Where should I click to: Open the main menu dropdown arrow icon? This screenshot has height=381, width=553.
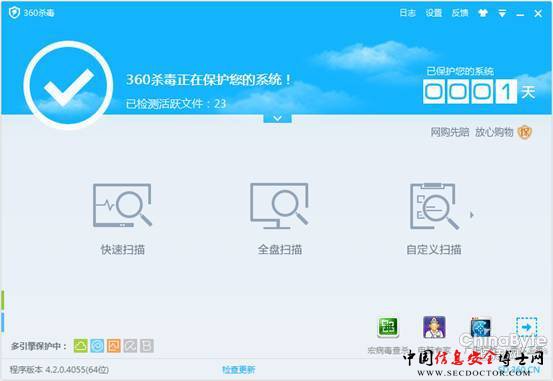tap(502, 14)
